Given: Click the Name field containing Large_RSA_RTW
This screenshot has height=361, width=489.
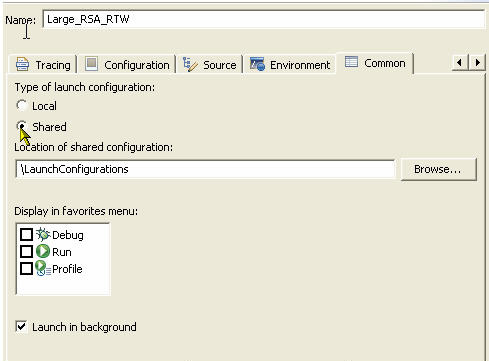Looking at the screenshot, I should [x=264, y=19].
